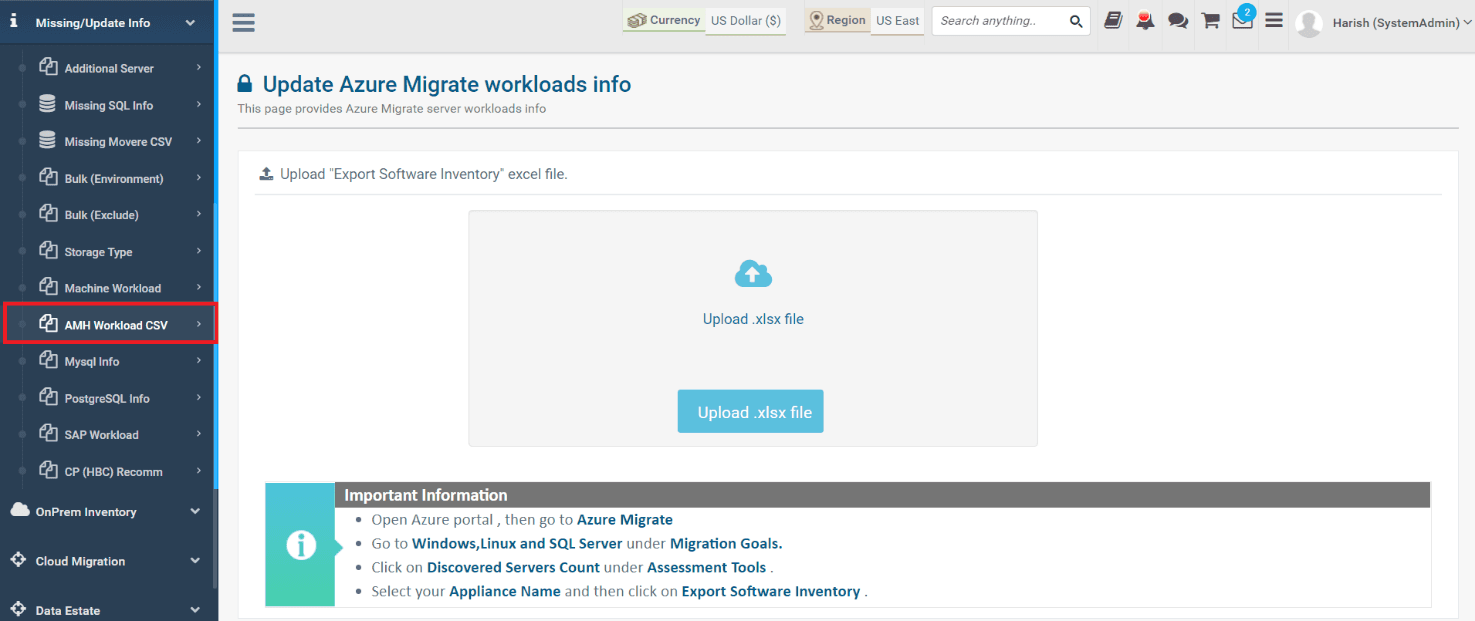The image size is (1475, 621).
Task: Open the chat bubbles icon
Action: click(x=1178, y=21)
